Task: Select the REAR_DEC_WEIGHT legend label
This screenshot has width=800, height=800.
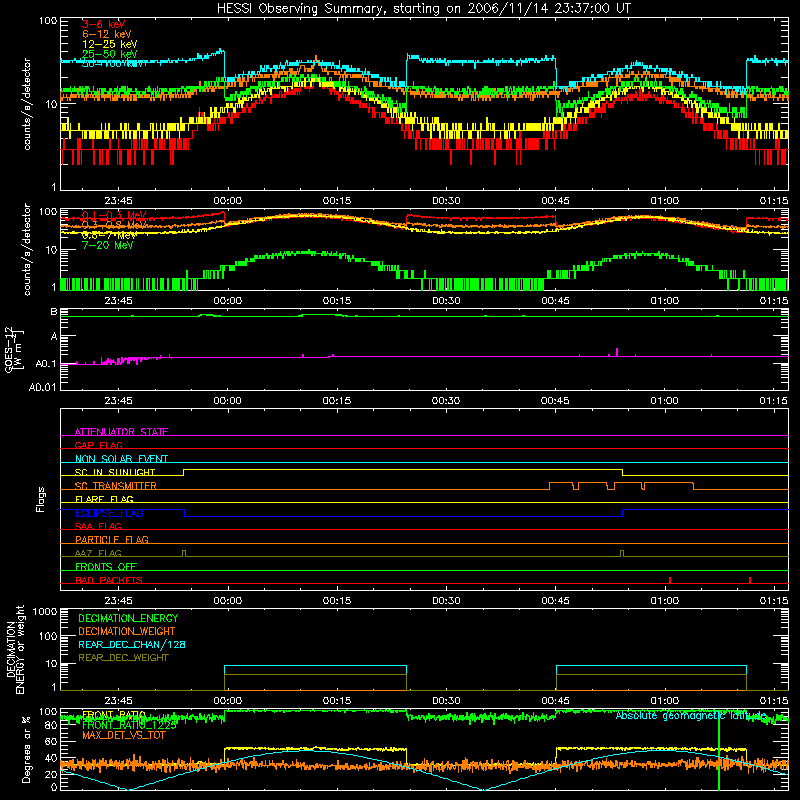Action: [x=123, y=658]
